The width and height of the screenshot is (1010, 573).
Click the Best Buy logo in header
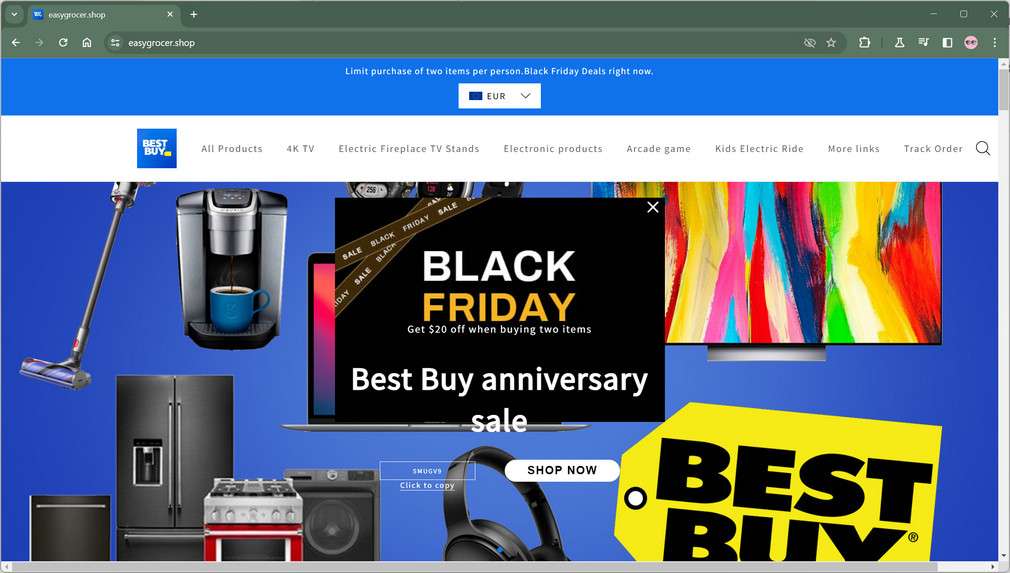coord(157,148)
